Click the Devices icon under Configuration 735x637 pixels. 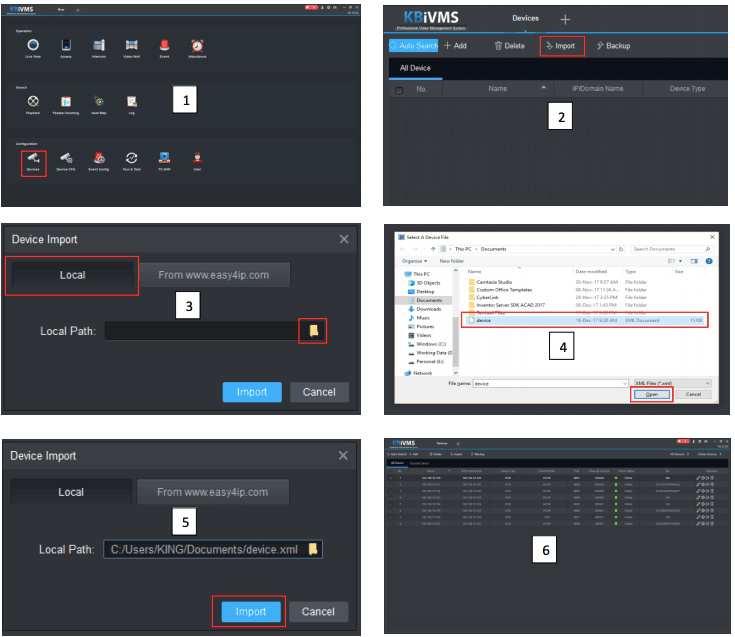click(x=33, y=158)
